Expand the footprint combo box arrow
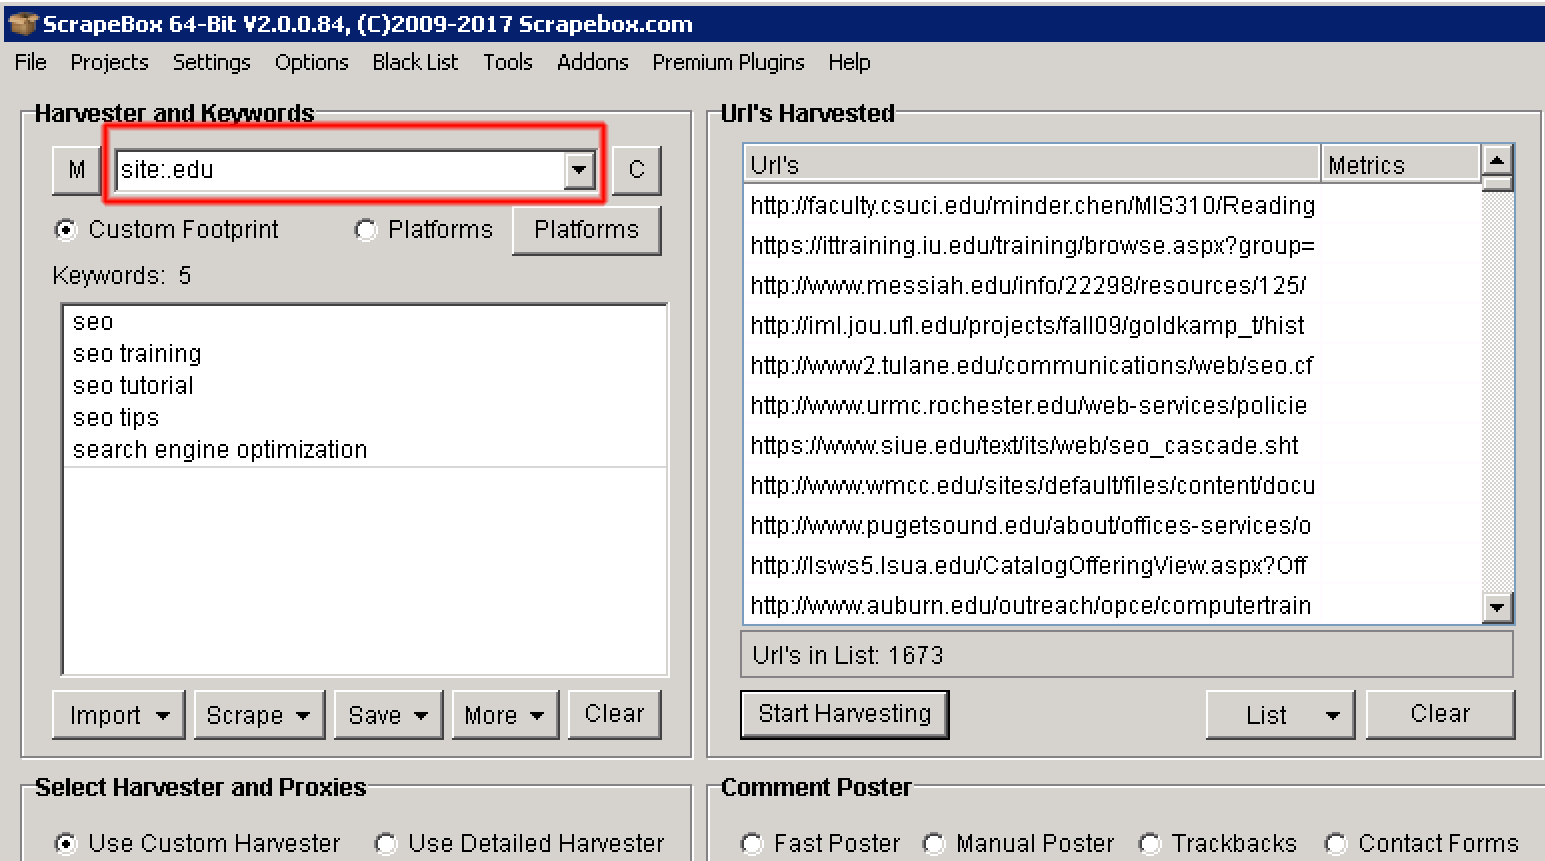This screenshot has height=861, width=1545. click(580, 170)
